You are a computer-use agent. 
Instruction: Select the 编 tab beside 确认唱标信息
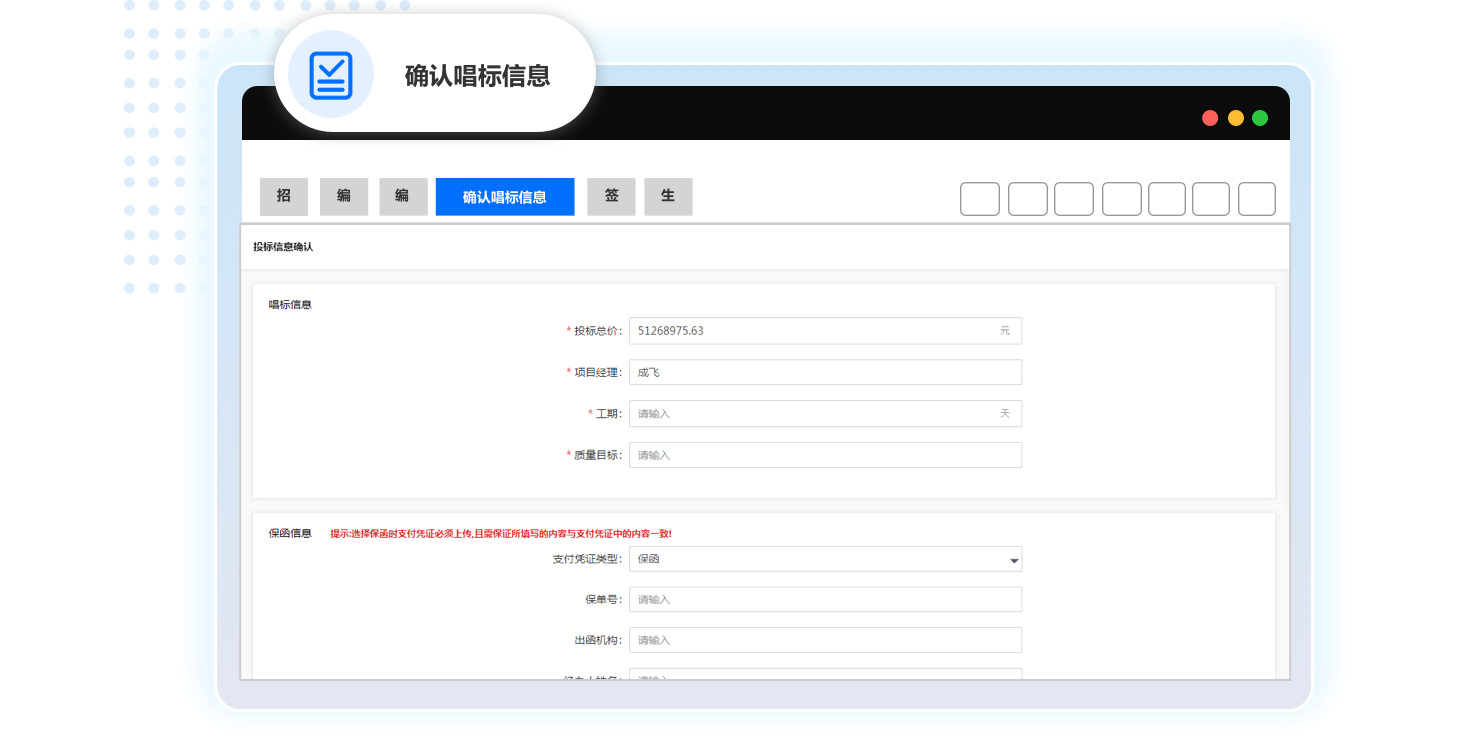point(403,197)
